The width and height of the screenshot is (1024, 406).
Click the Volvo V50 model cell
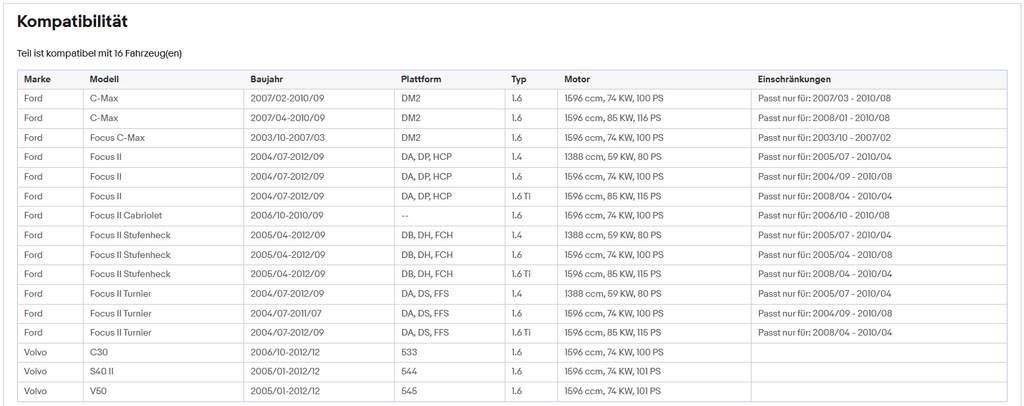[97, 391]
